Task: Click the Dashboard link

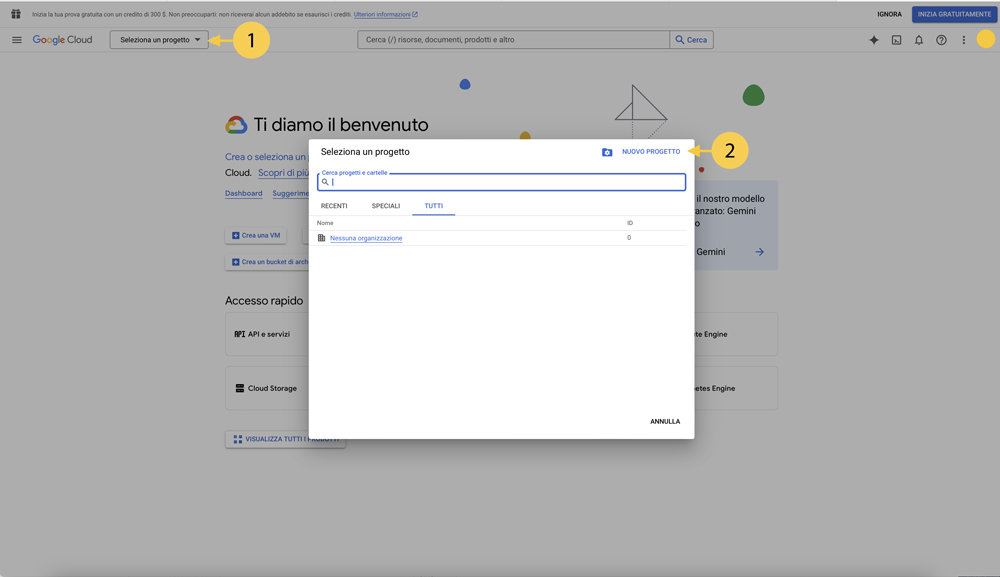Action: [x=244, y=193]
